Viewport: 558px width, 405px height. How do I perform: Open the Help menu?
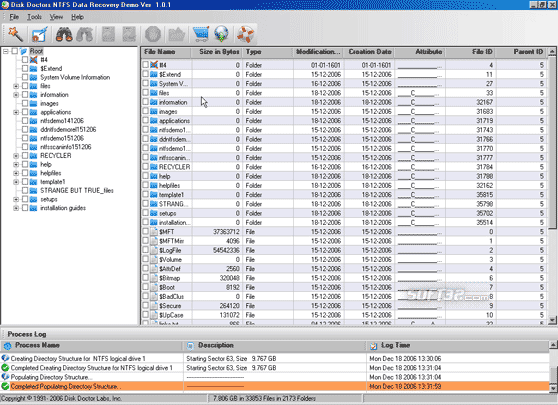(x=77, y=17)
